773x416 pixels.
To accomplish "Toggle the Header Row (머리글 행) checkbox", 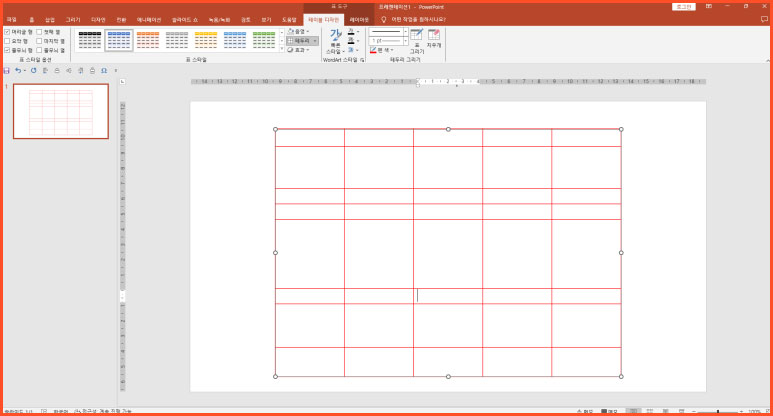I will click(x=7, y=32).
